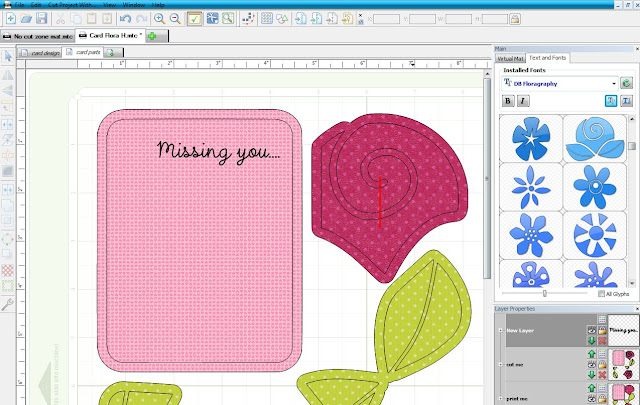Toggle the aspect ratio lock icon
Image resolution: width=640 pixels, height=405 pixels.
(515, 19)
